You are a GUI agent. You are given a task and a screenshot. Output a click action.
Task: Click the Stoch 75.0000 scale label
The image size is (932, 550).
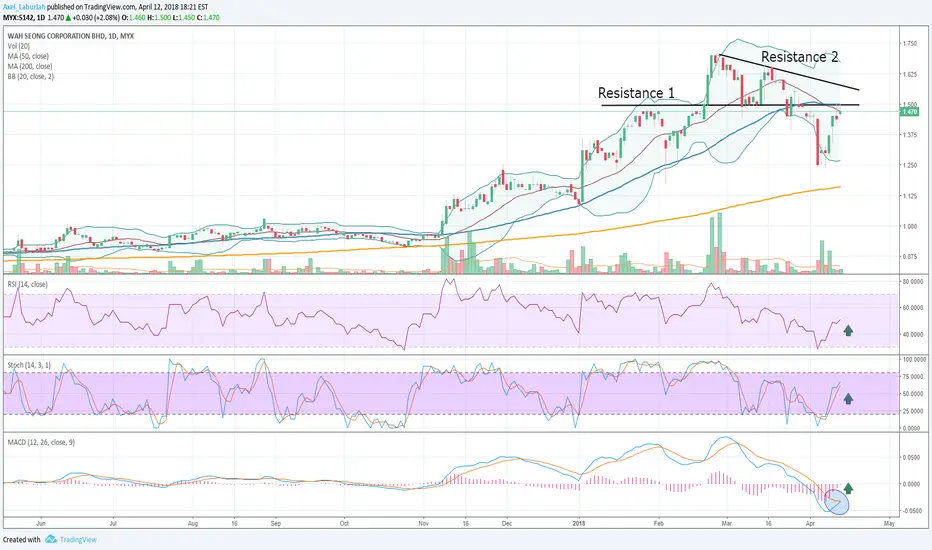click(x=913, y=377)
